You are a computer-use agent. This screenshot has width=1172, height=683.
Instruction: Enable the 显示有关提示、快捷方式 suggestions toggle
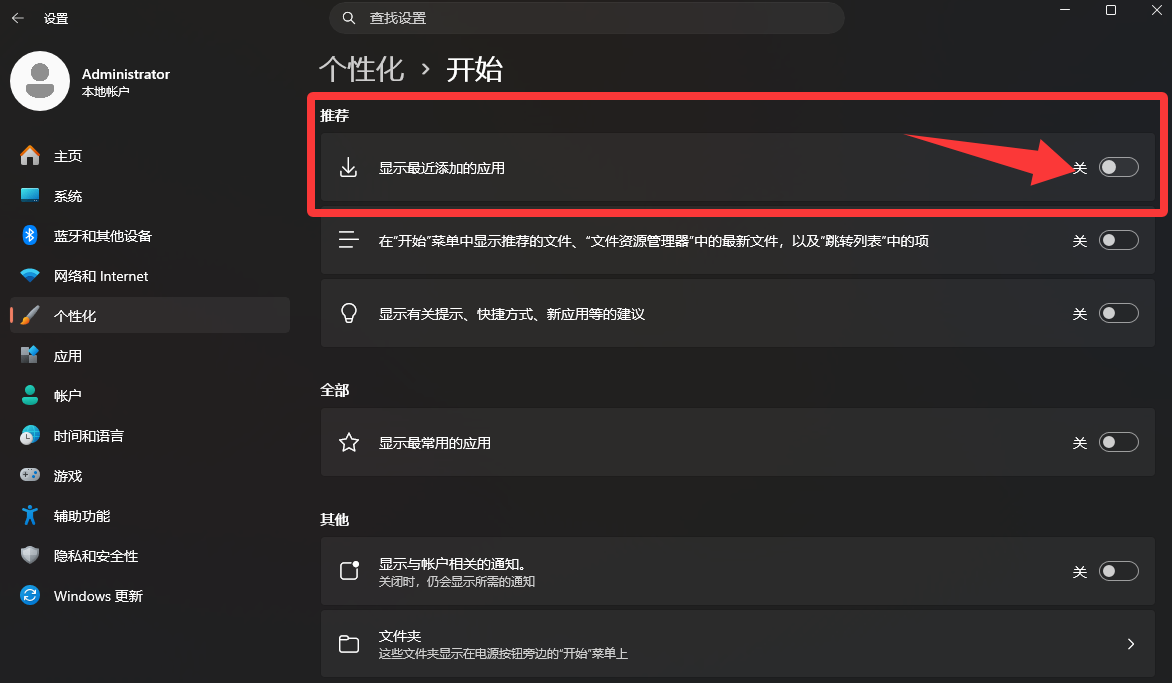pos(1118,314)
